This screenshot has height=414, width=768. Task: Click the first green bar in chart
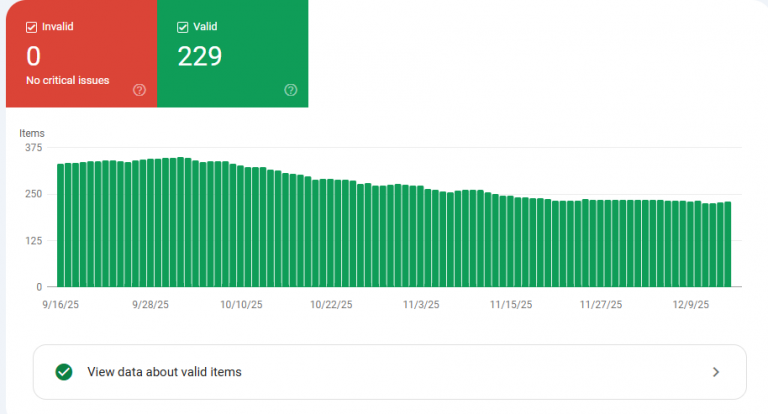tap(61, 225)
